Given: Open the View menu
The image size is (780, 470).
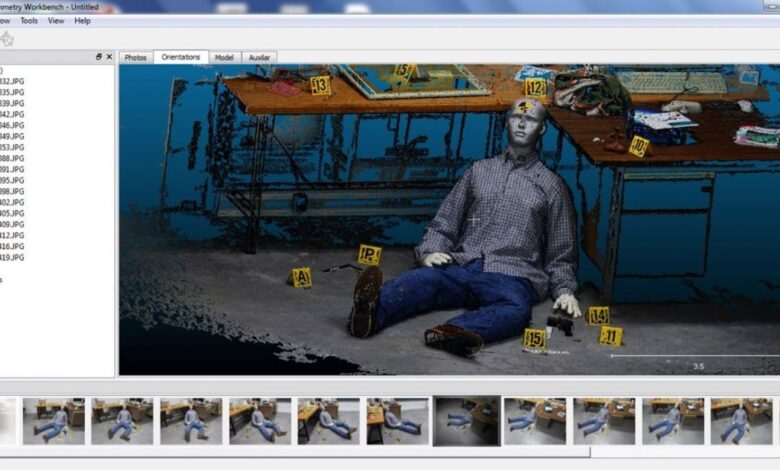Looking at the screenshot, I should point(56,20).
